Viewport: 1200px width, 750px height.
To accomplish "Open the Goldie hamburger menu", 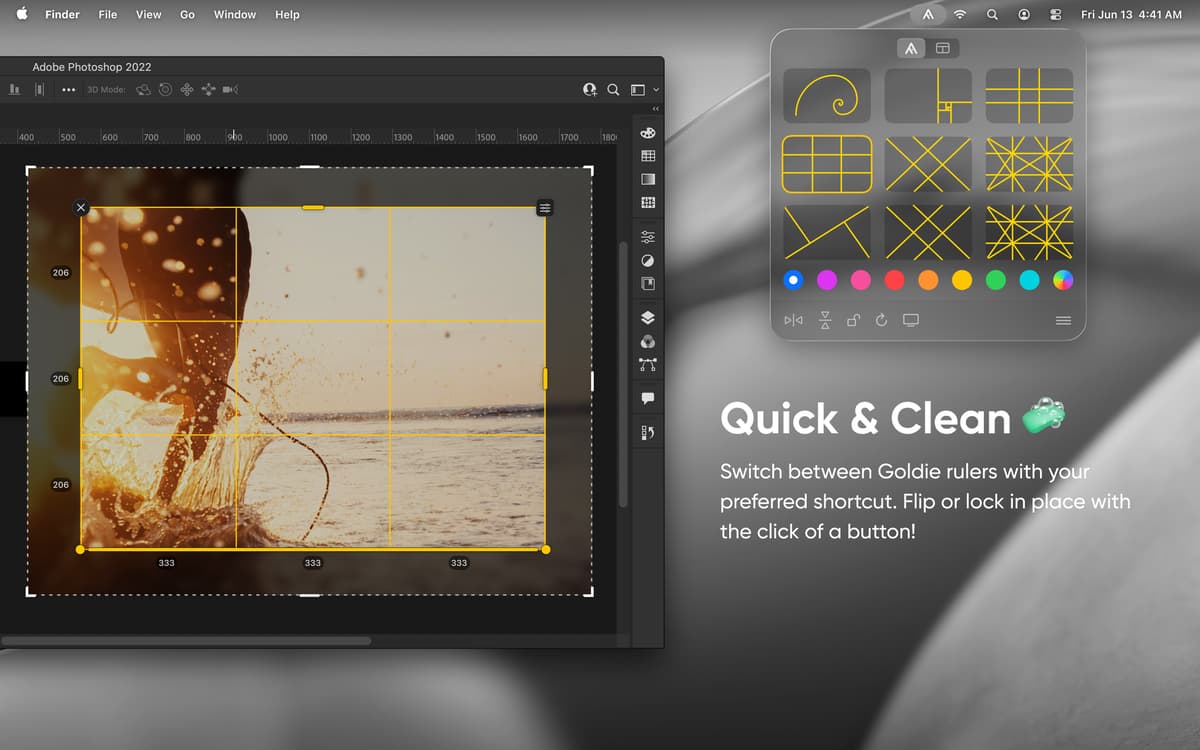I will pyautogui.click(x=1063, y=321).
